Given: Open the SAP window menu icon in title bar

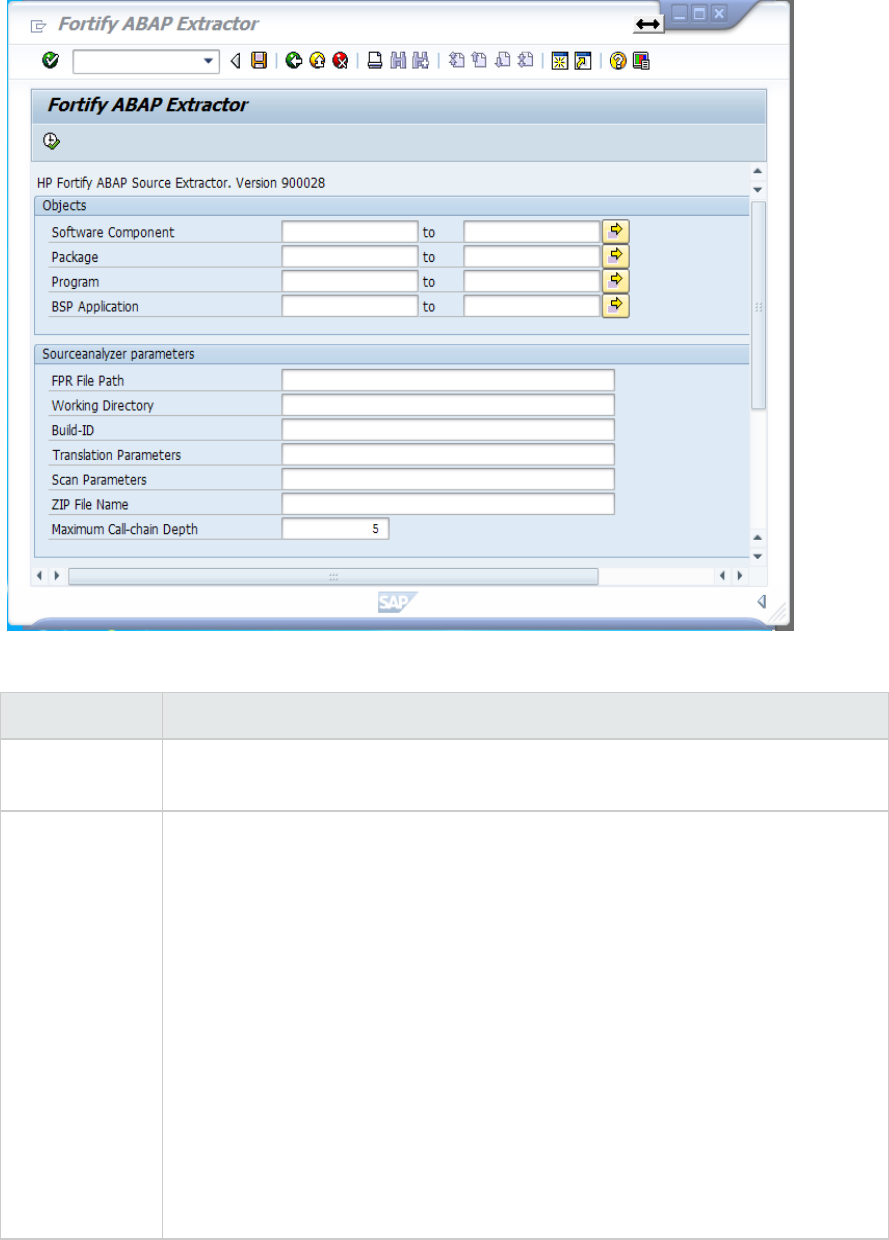Looking at the screenshot, I should (39, 25).
